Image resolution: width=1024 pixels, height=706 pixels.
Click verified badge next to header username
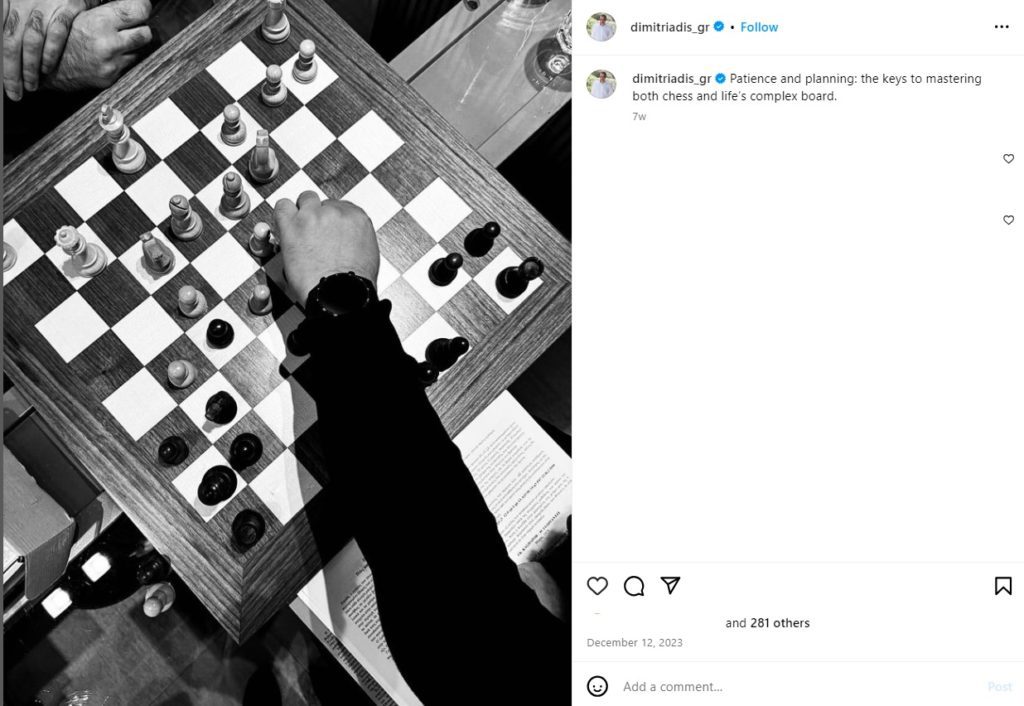(x=719, y=27)
